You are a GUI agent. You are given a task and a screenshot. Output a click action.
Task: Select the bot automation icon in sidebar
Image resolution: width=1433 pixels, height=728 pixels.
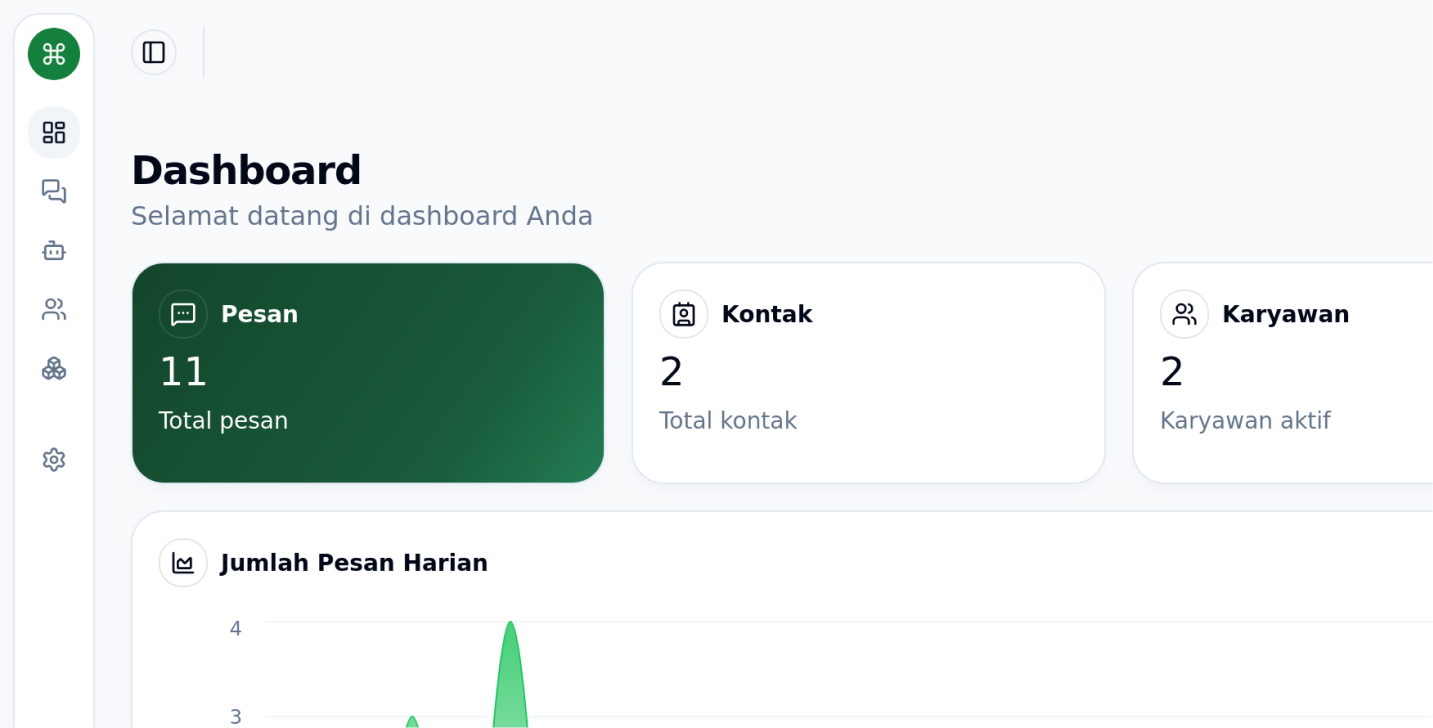click(x=53, y=250)
